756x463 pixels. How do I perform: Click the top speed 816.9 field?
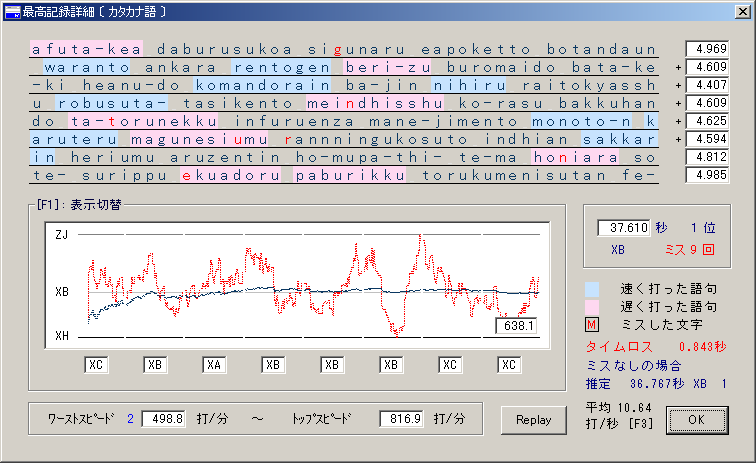tap(401, 419)
